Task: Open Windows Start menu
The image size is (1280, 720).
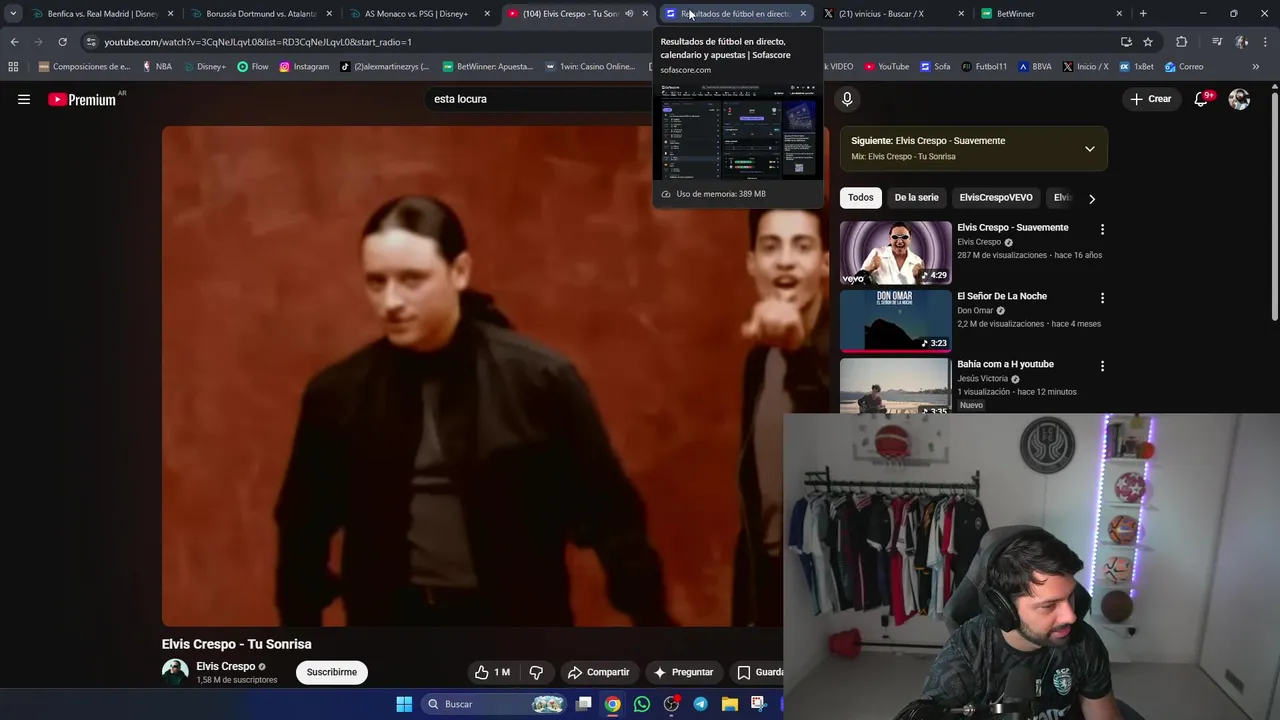Action: click(x=404, y=704)
